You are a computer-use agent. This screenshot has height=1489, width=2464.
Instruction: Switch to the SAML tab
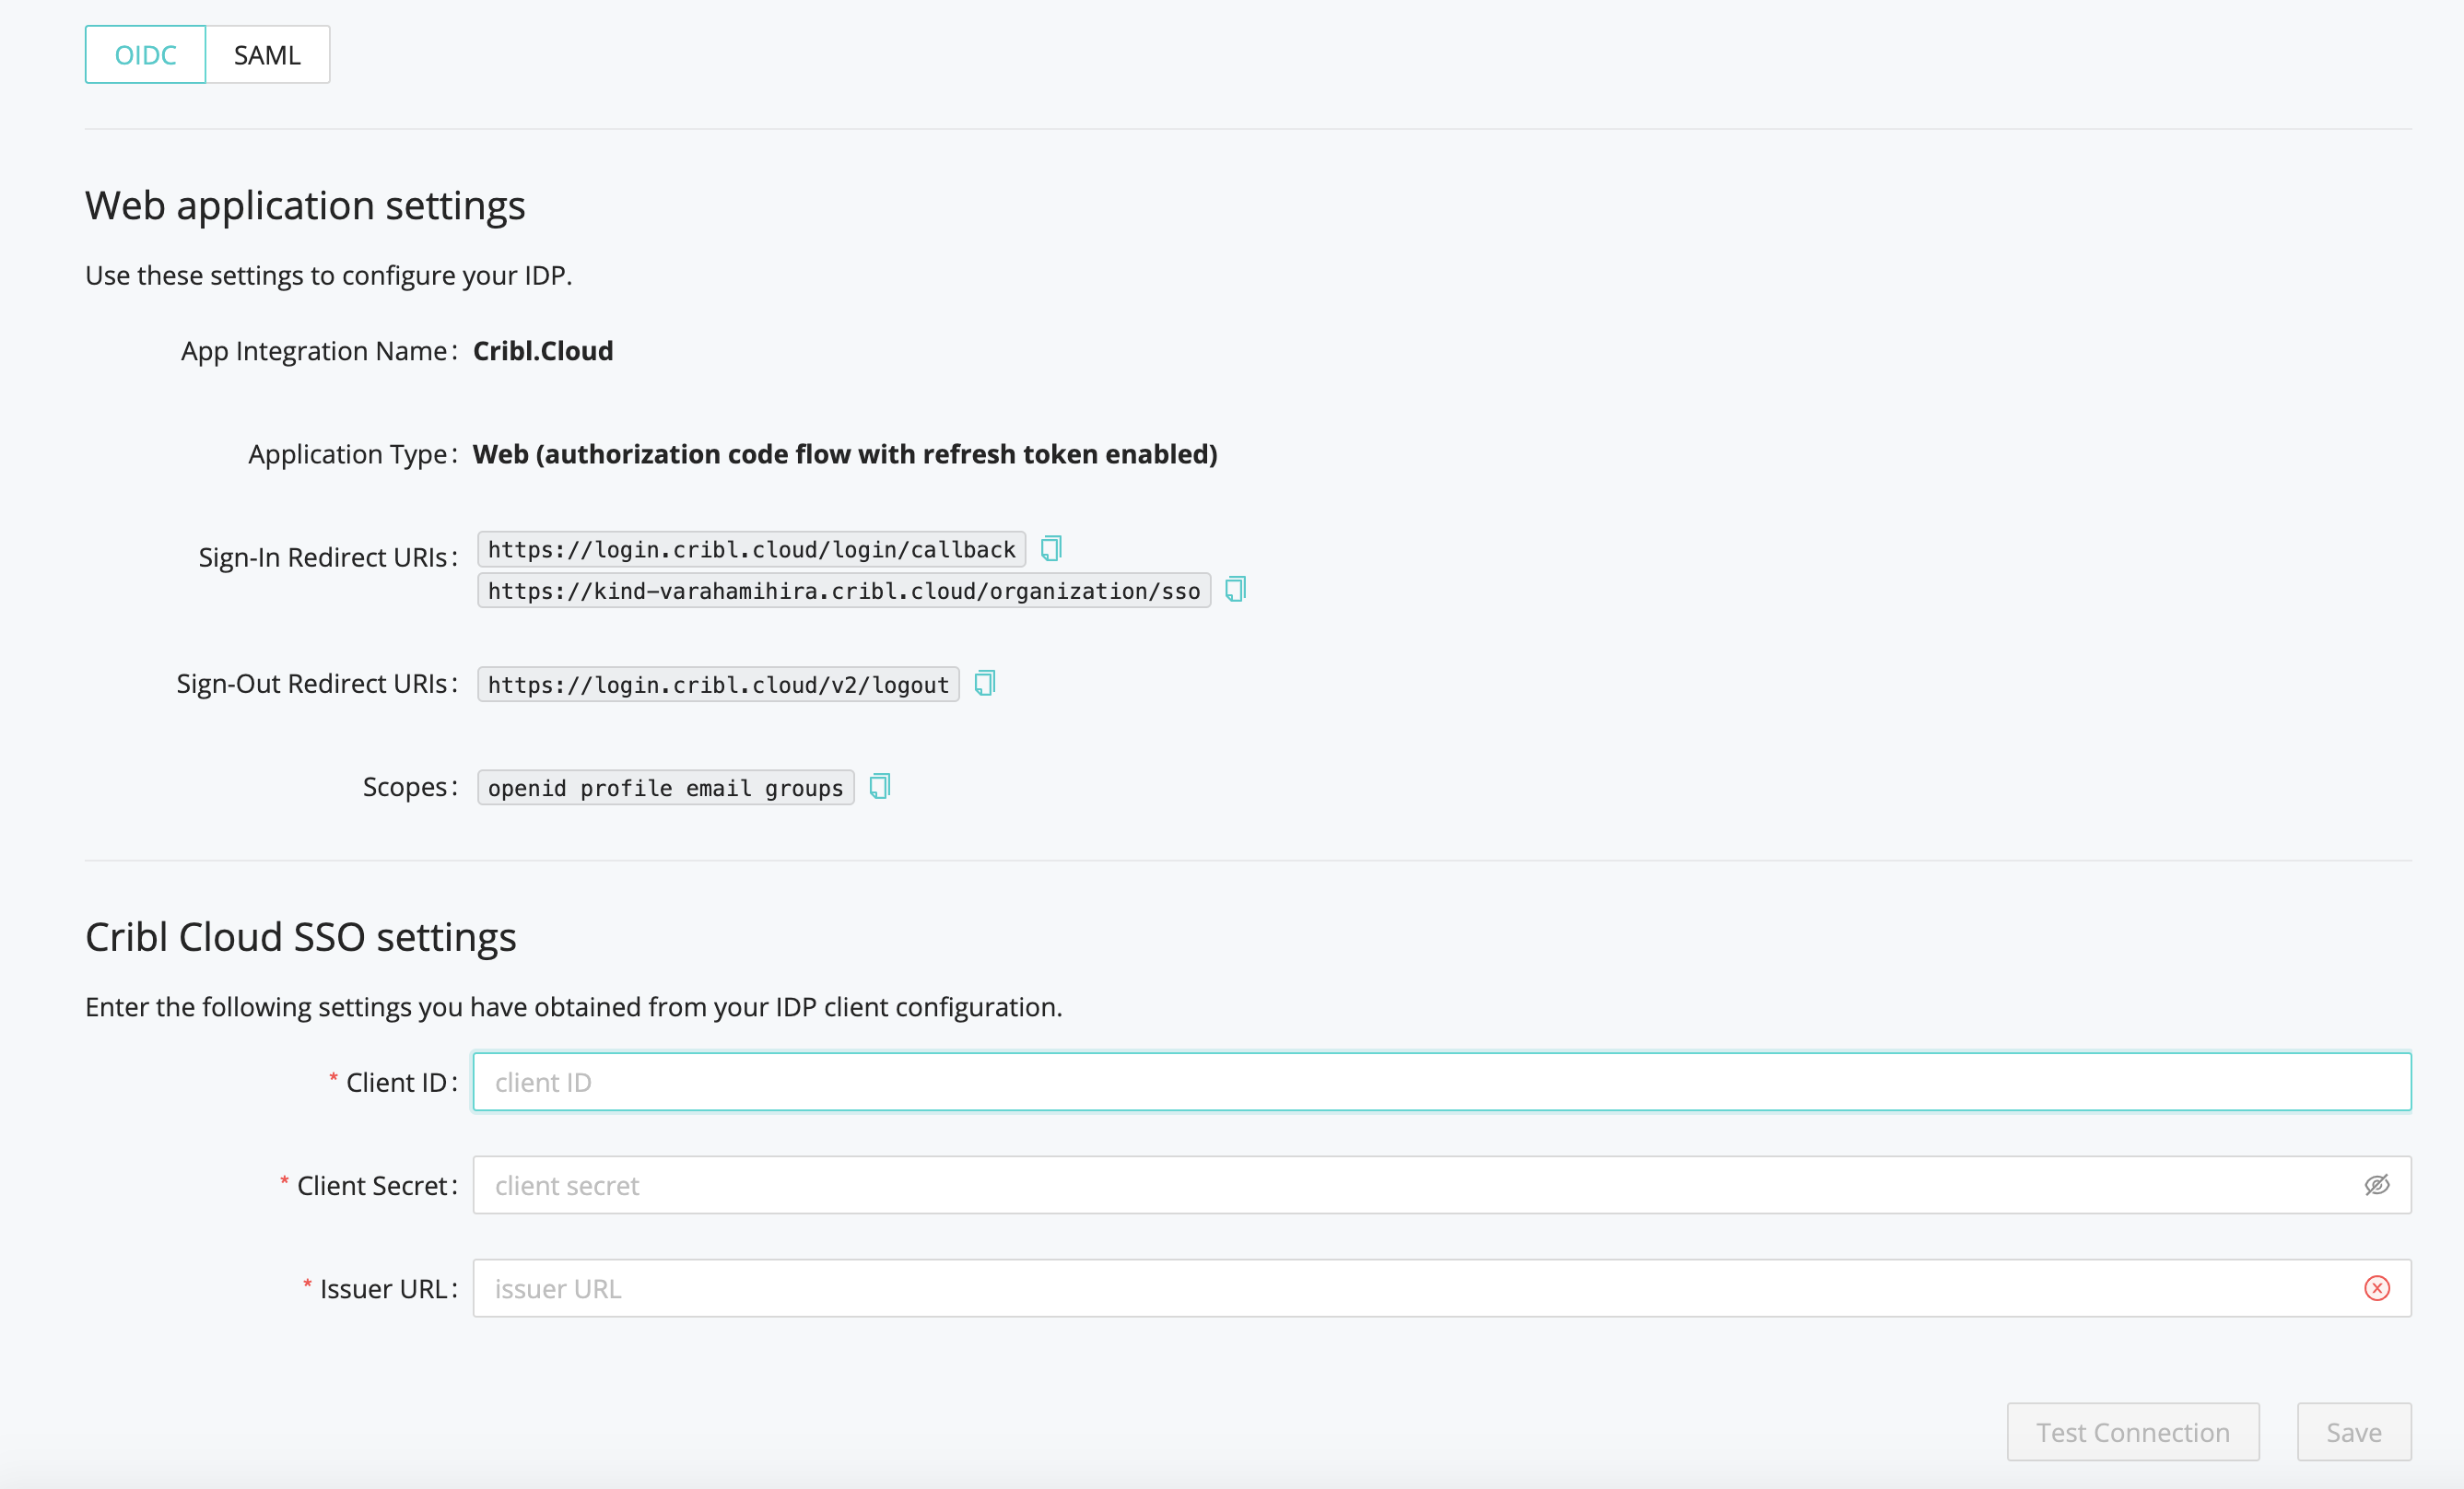click(x=267, y=55)
